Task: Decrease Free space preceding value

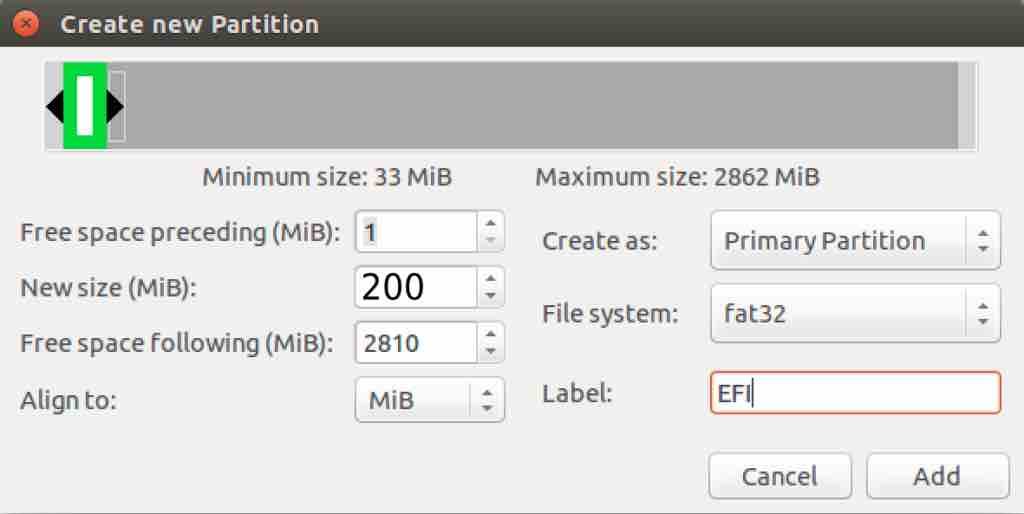Action: [491, 240]
